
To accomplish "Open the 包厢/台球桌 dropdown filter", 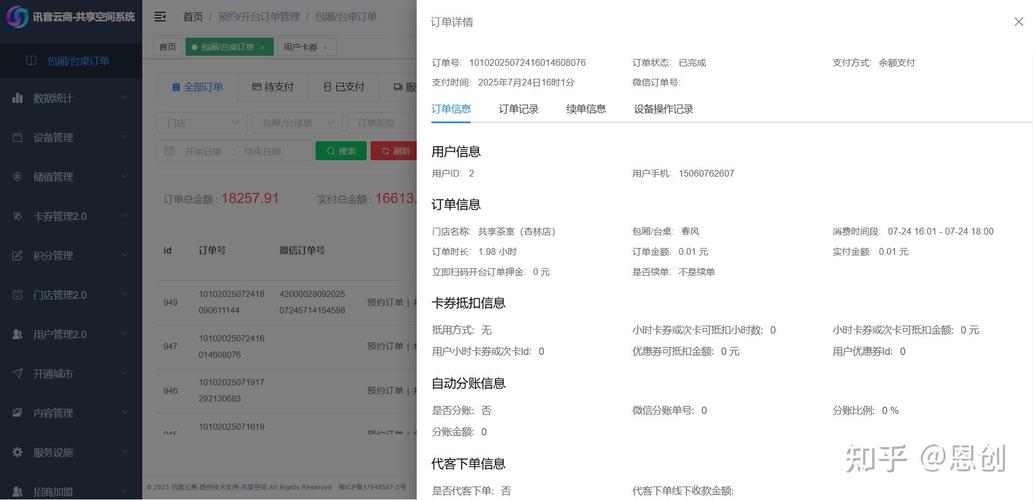I will [297, 123].
